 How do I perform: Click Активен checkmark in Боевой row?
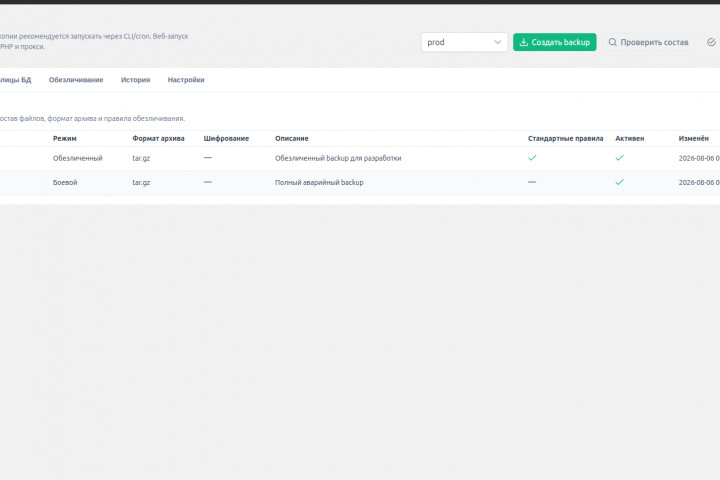coord(619,182)
